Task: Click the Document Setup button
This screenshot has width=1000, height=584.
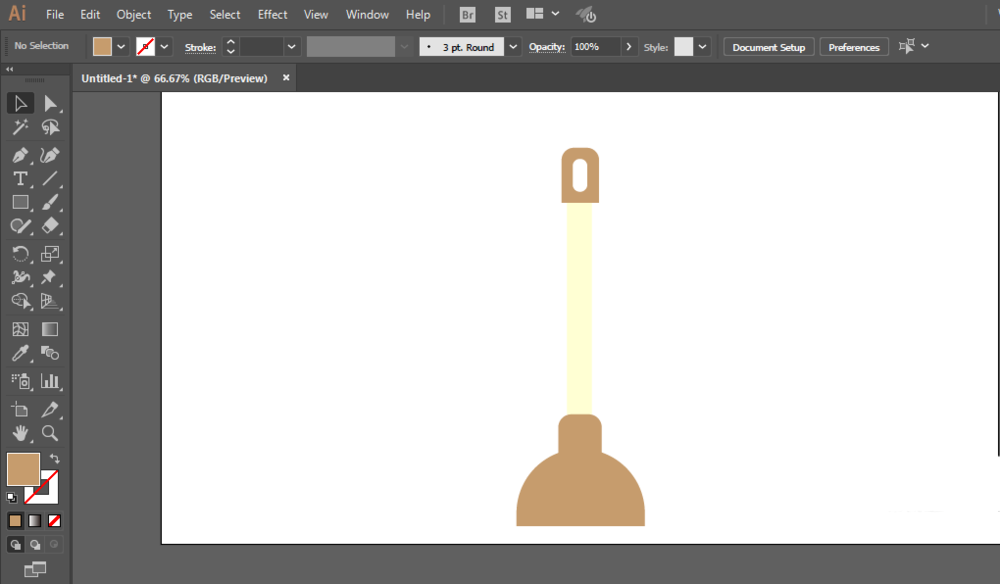Action: 768,47
